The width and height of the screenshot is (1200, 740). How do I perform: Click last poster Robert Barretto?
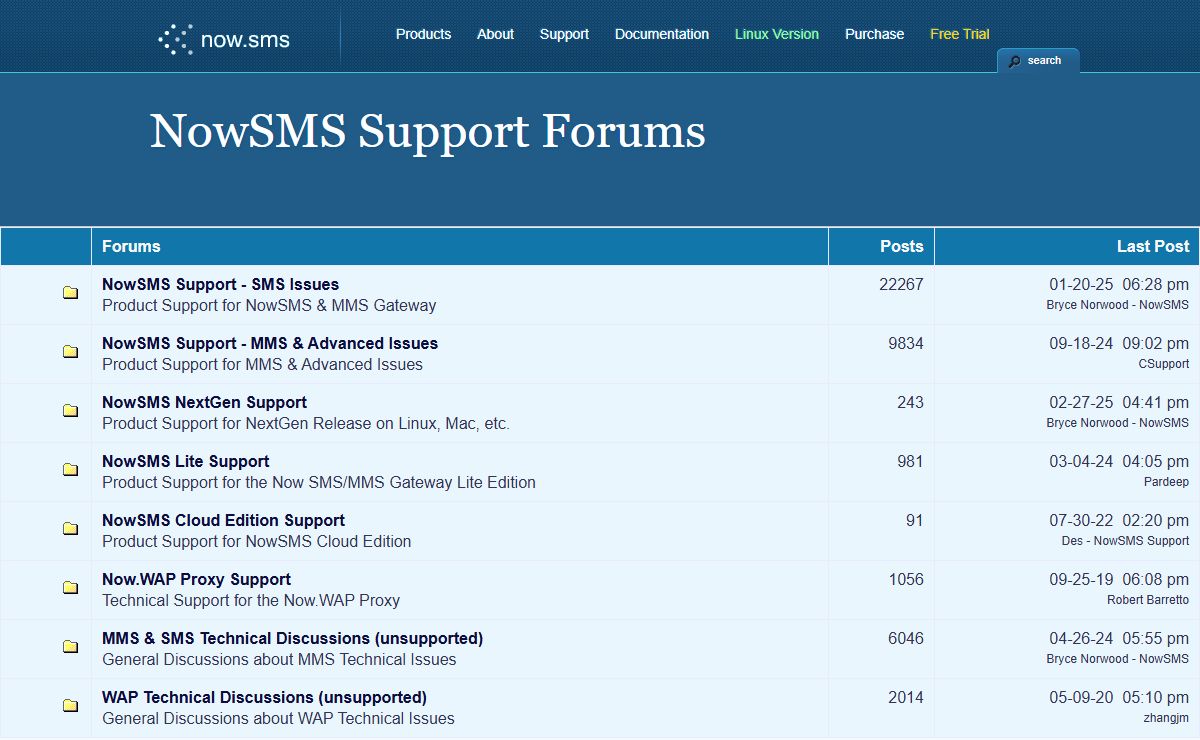(x=1148, y=600)
